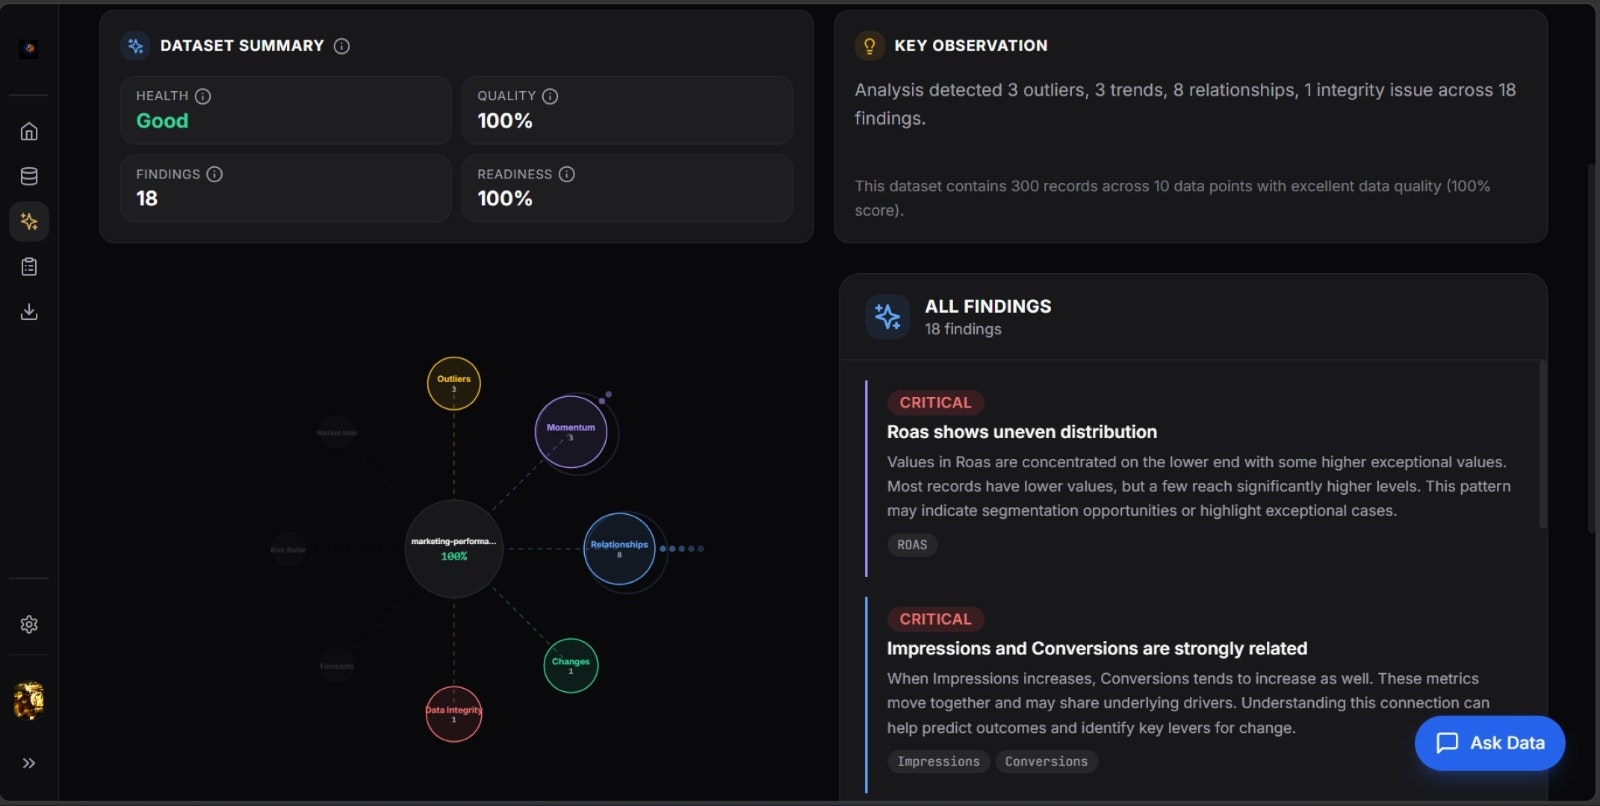Open the database icon in sidebar
This screenshot has height=806, width=1600.
pos(29,176)
